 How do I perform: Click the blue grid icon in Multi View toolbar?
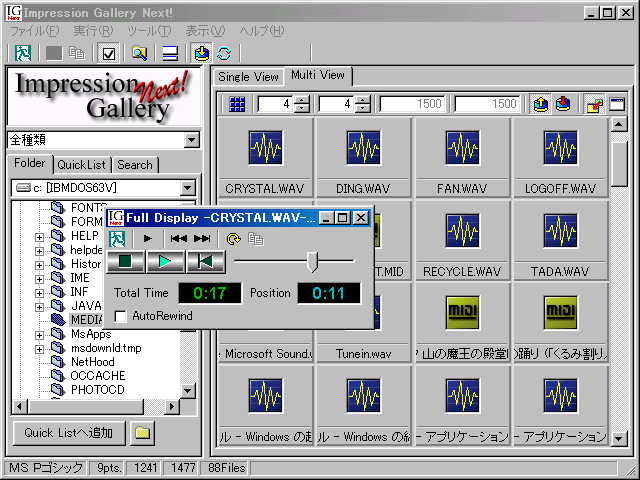pyautogui.click(x=237, y=104)
